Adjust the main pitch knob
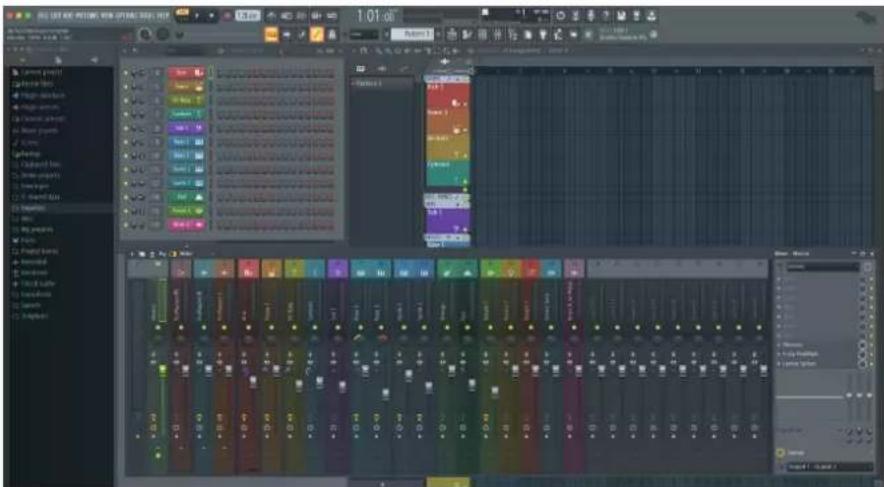The height and width of the screenshot is (487, 884). [163, 34]
